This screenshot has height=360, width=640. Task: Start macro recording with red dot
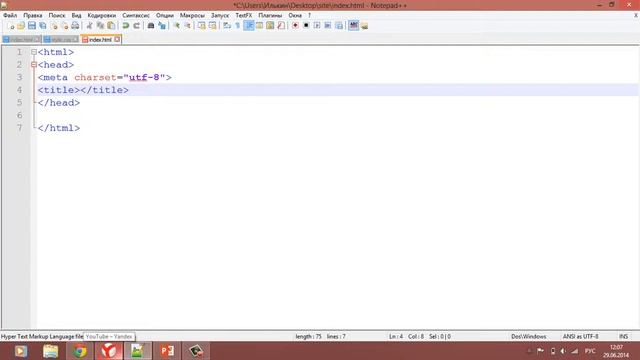click(295, 26)
